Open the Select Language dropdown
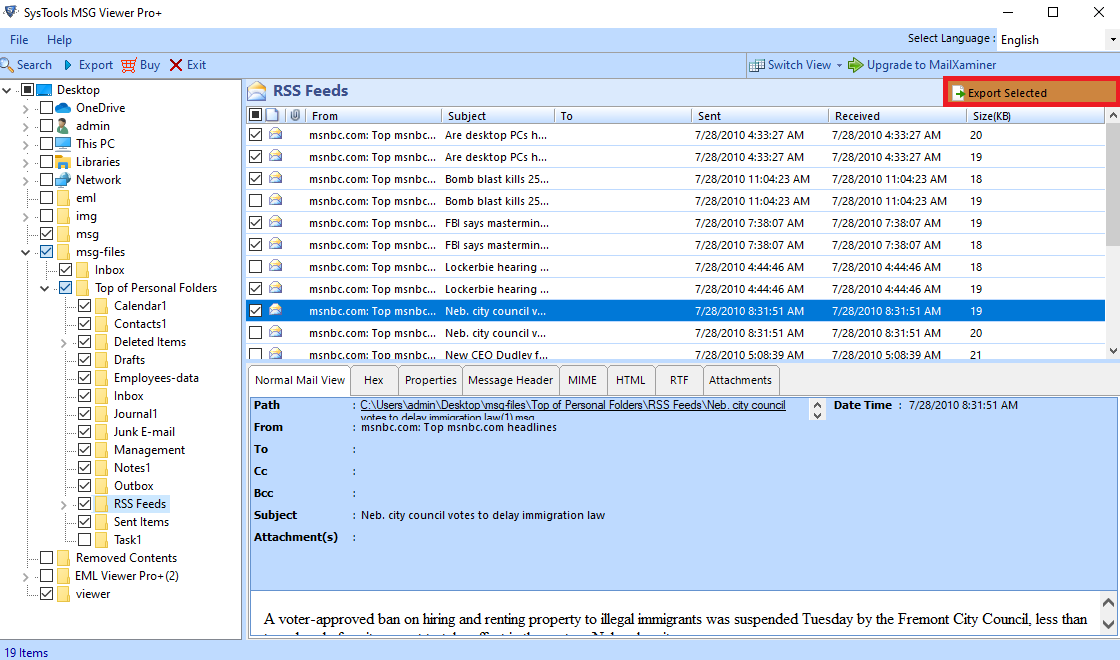1120x660 pixels. tap(1112, 39)
